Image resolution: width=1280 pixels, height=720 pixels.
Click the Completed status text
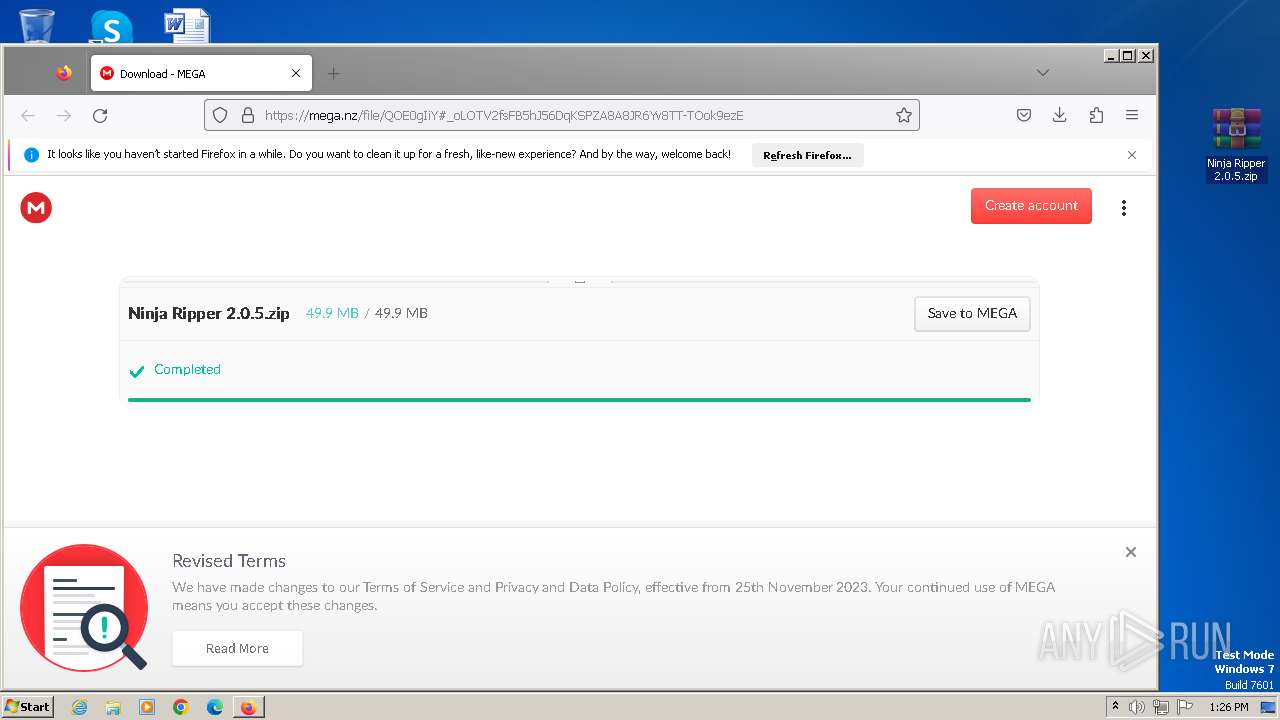pyautogui.click(x=187, y=369)
